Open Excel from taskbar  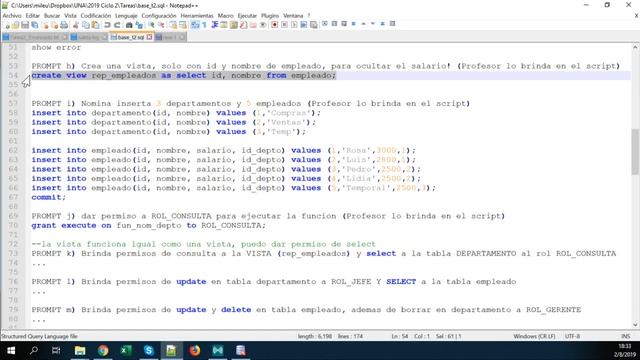(x=126, y=350)
